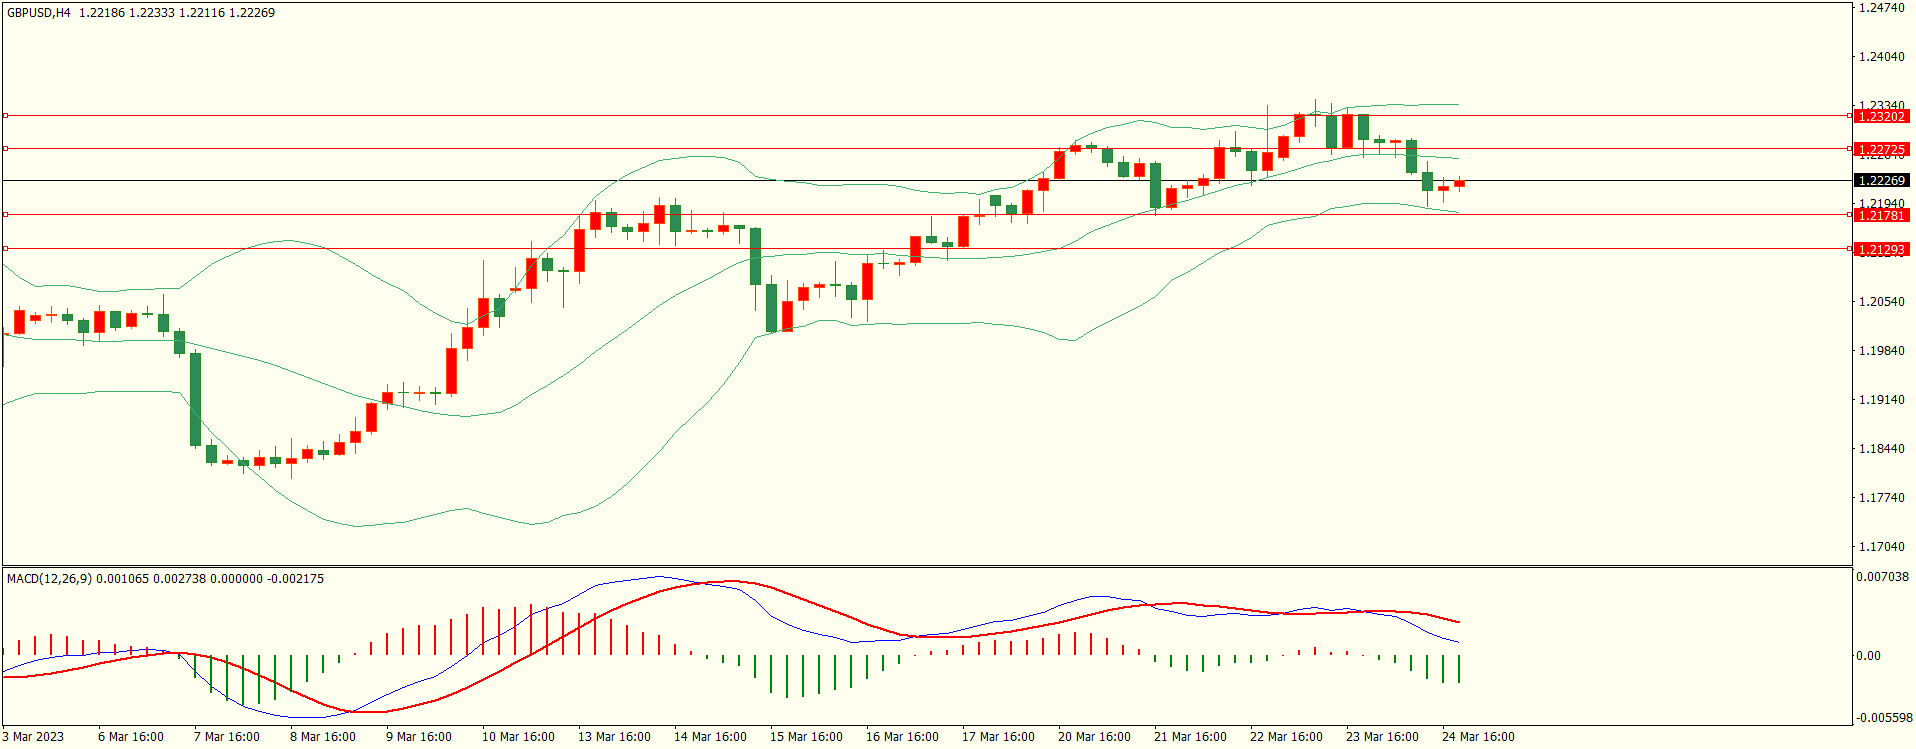Click the 1.24740 price axis value

coord(1881,8)
